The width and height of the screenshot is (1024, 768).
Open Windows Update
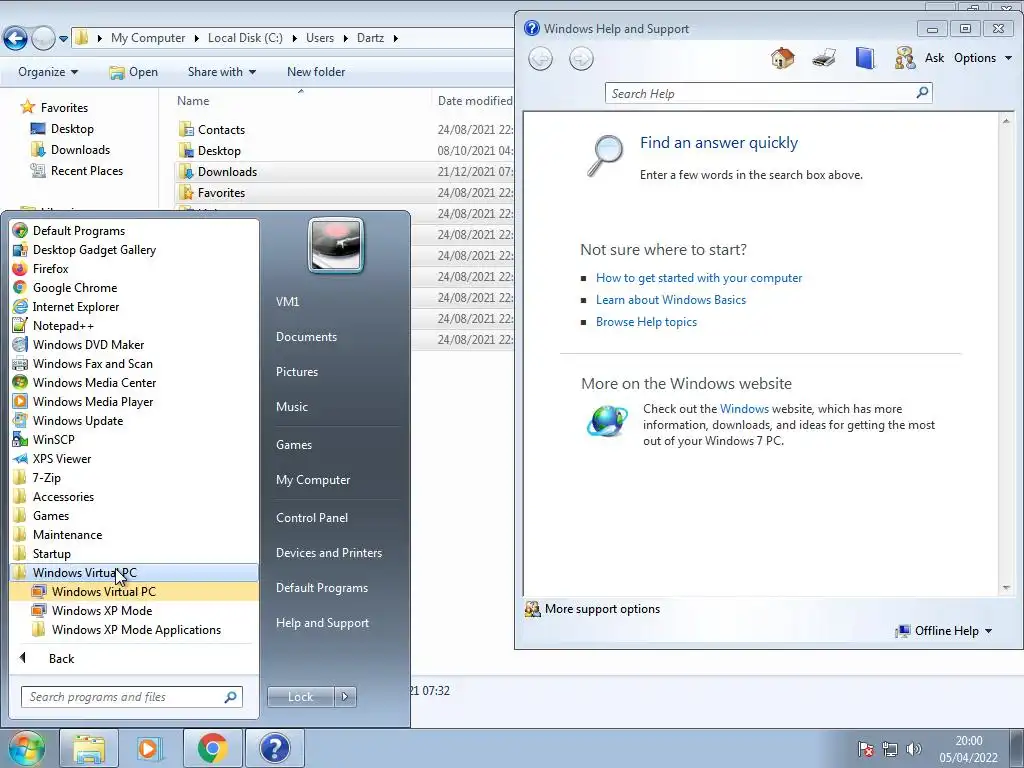78,420
